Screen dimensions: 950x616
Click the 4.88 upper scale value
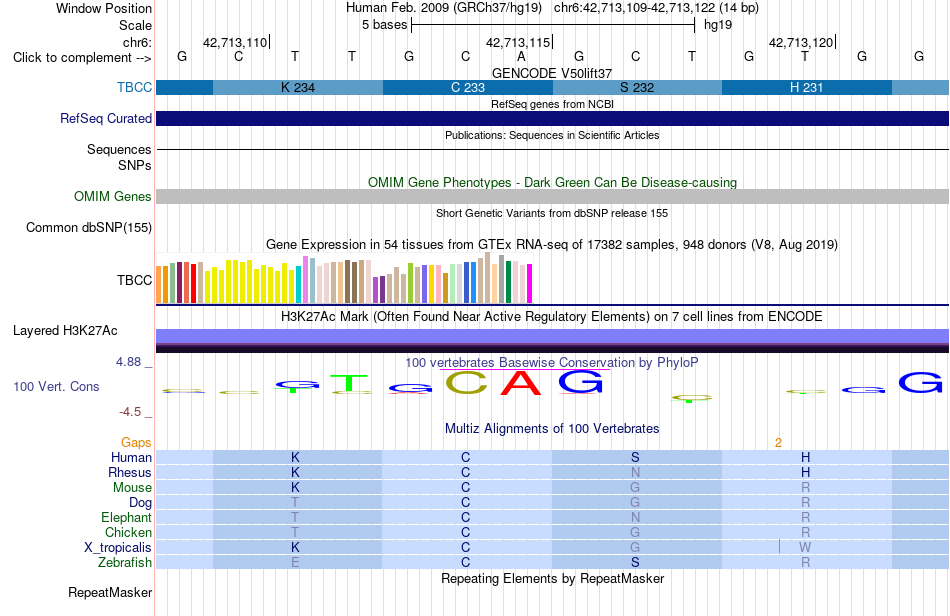coord(128,362)
